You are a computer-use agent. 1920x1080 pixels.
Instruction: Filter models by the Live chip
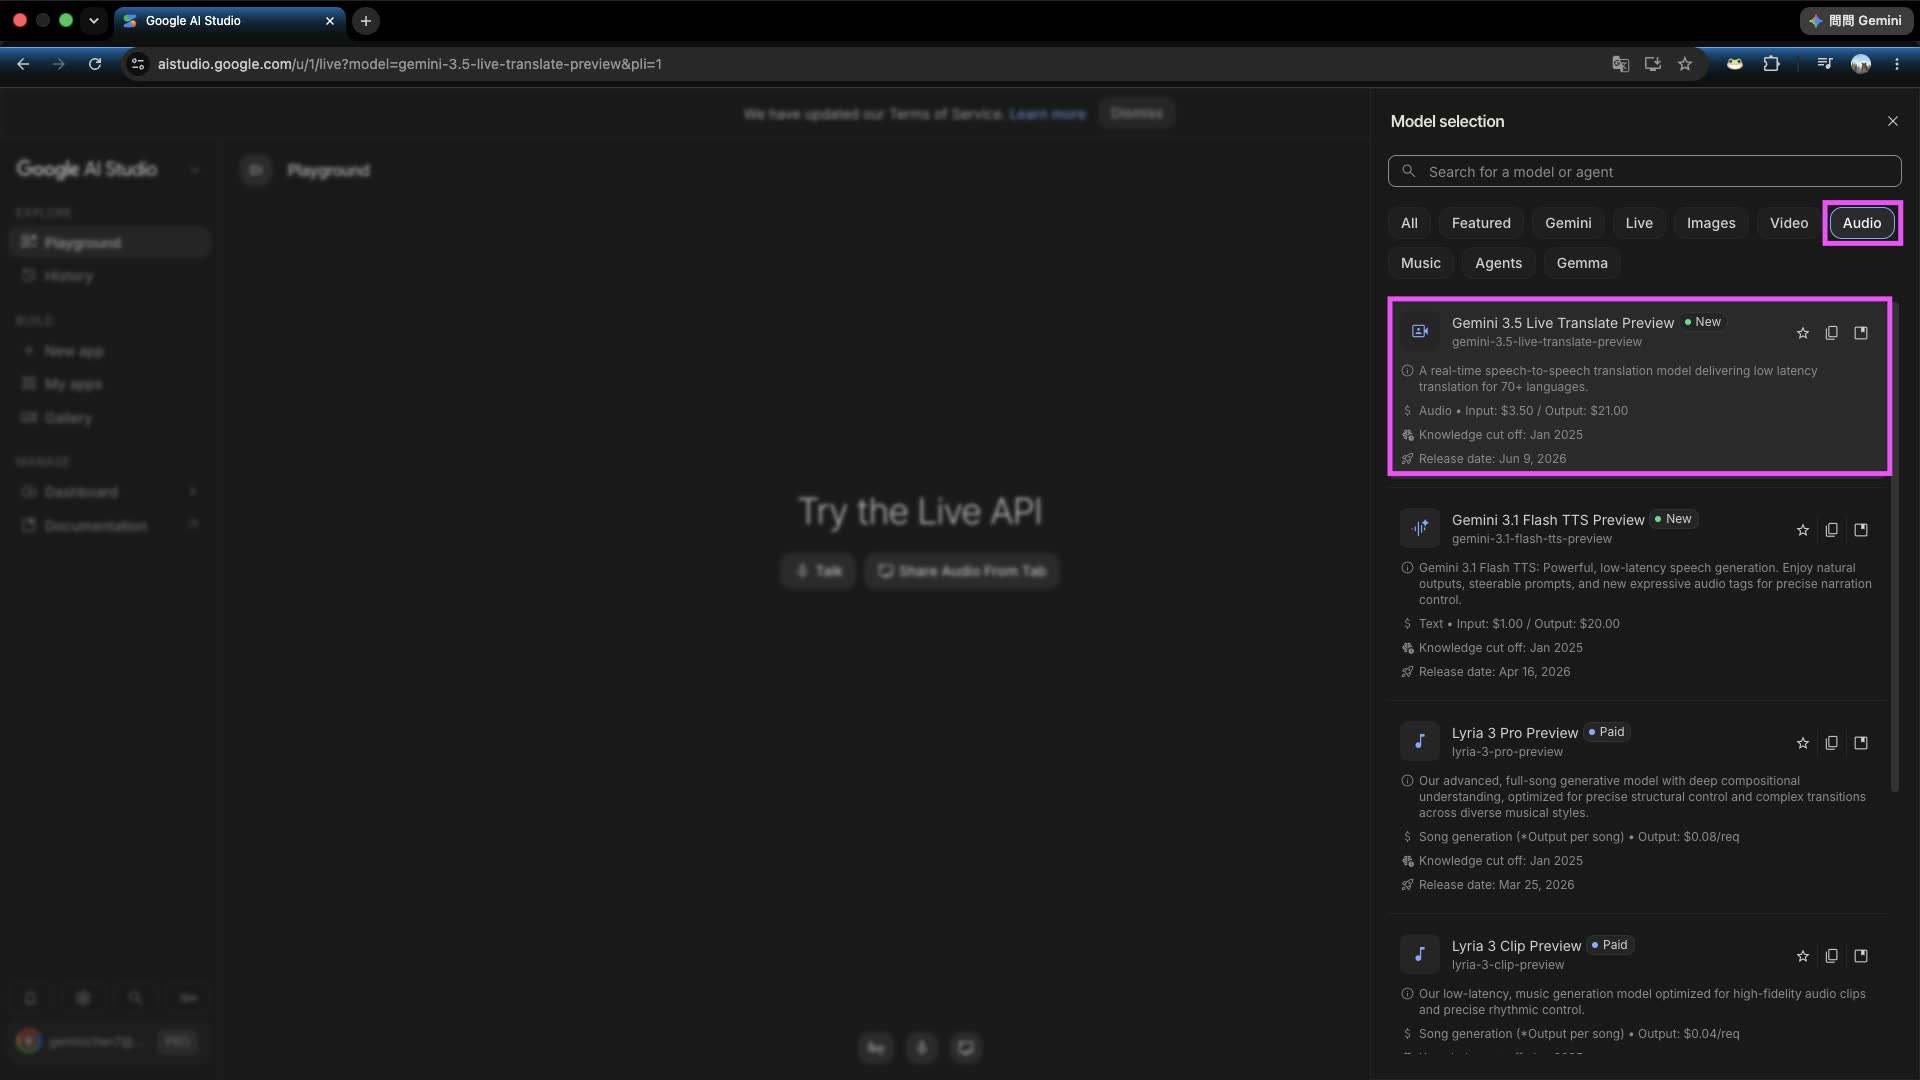[x=1639, y=223]
